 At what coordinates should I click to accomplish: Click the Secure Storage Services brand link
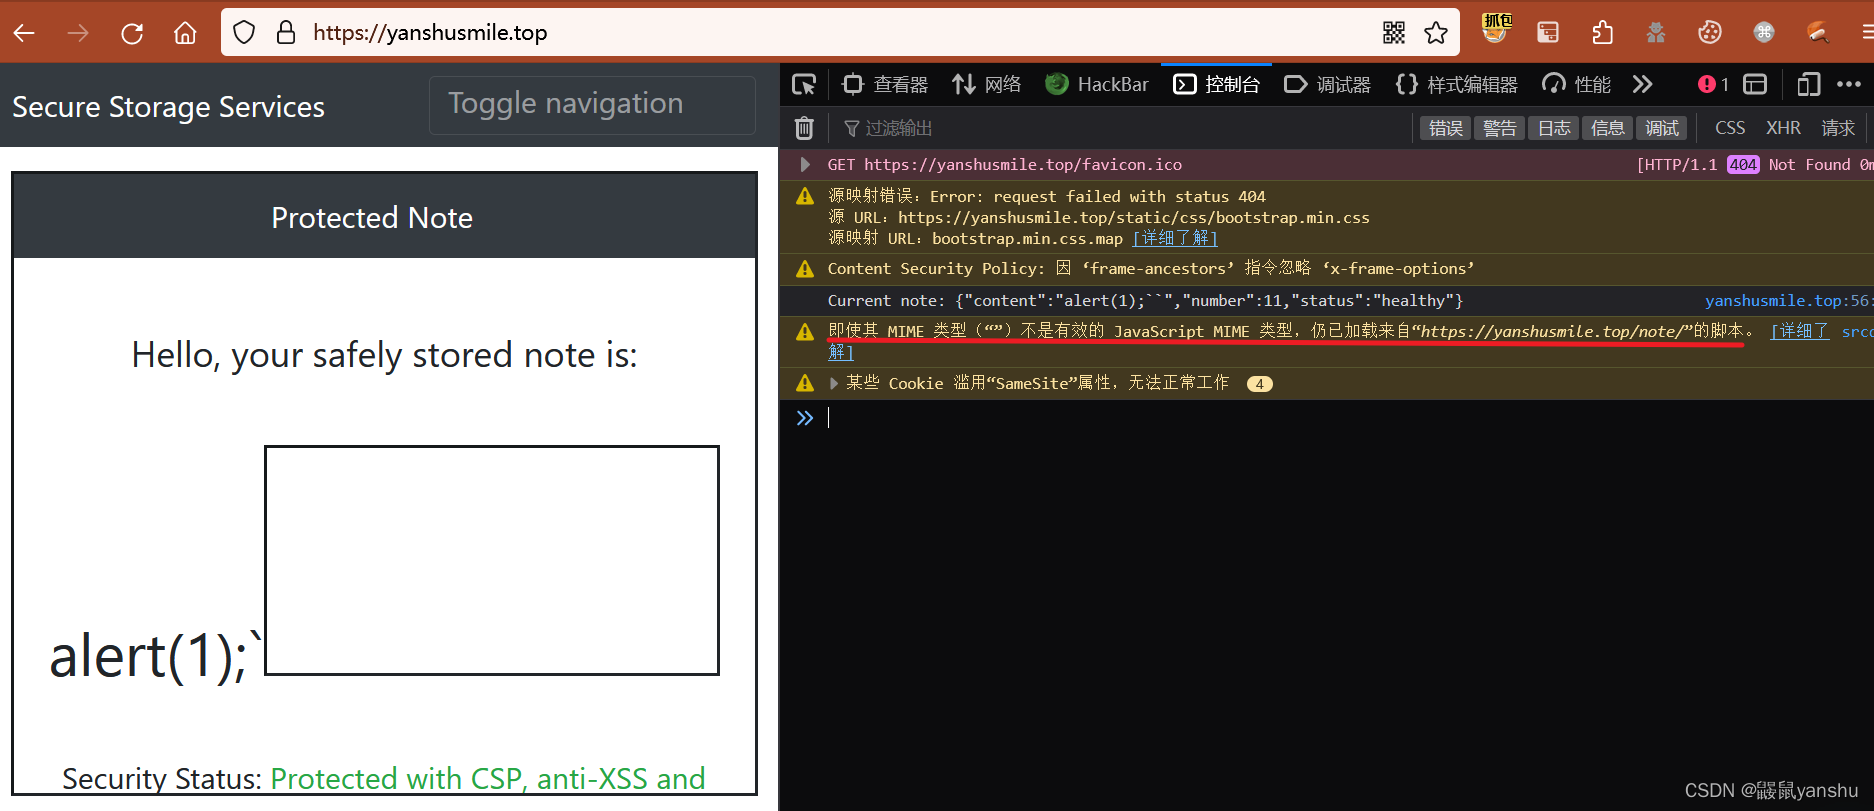tap(168, 107)
